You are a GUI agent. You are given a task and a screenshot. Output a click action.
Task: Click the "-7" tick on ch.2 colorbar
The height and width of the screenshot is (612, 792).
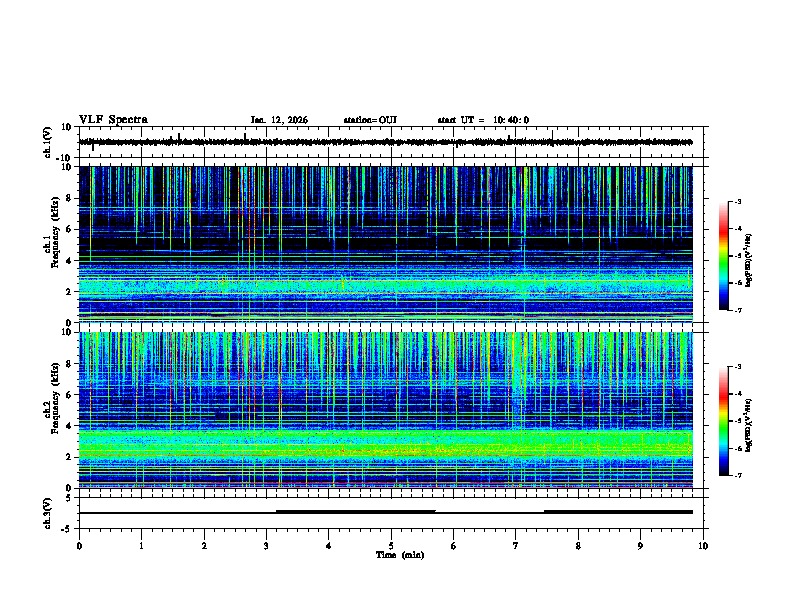(738, 476)
